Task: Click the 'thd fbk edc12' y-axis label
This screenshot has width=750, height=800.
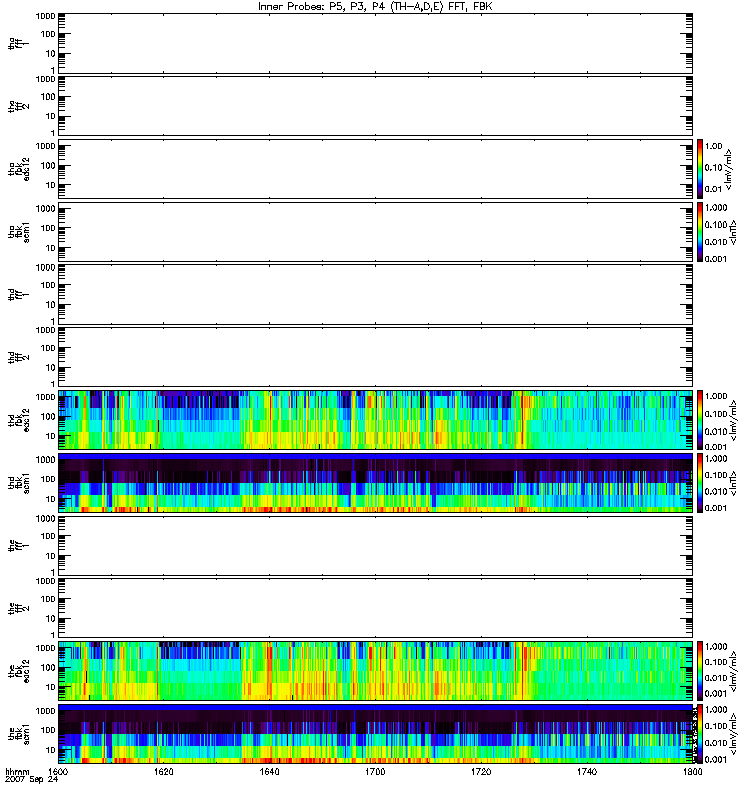Action: (19, 420)
